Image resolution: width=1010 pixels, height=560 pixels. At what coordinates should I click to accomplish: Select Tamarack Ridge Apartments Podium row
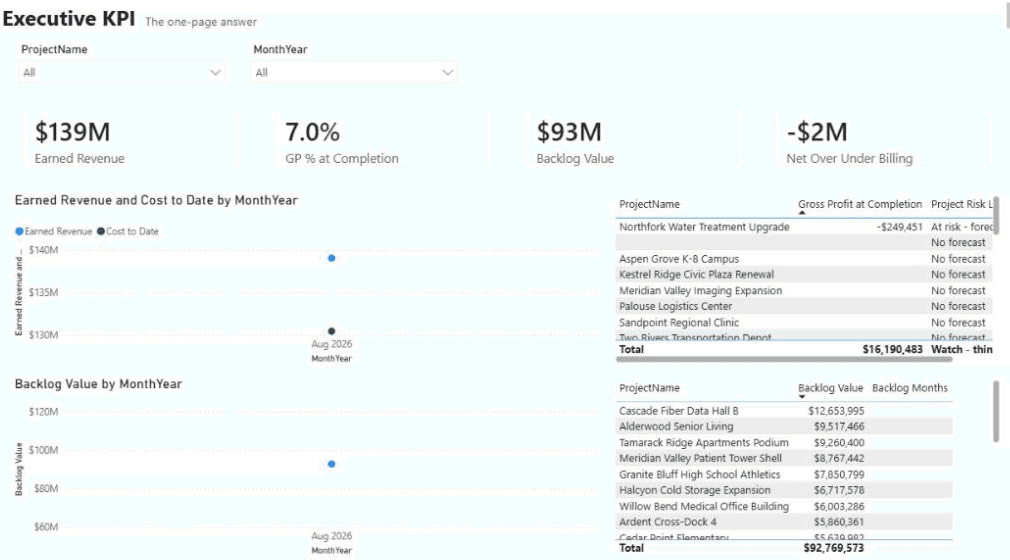point(784,443)
